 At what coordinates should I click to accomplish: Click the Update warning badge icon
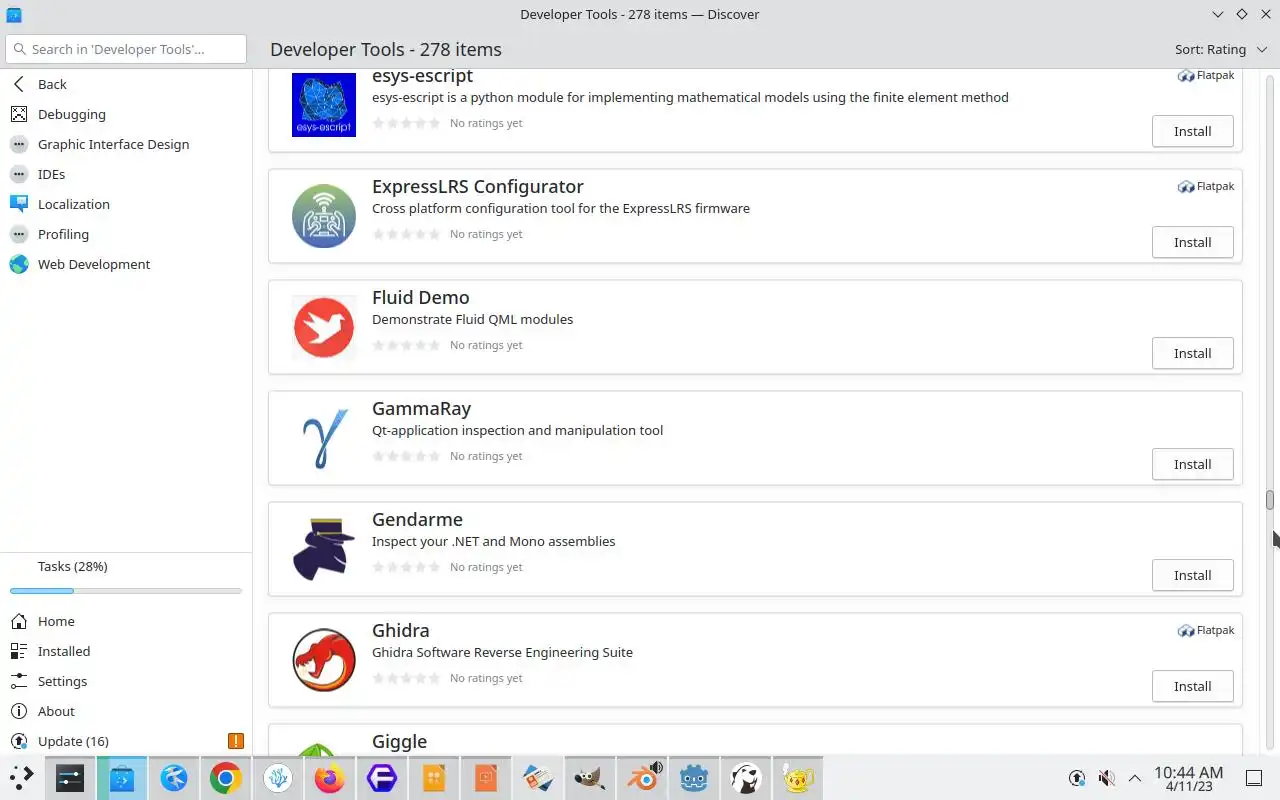tap(235, 741)
